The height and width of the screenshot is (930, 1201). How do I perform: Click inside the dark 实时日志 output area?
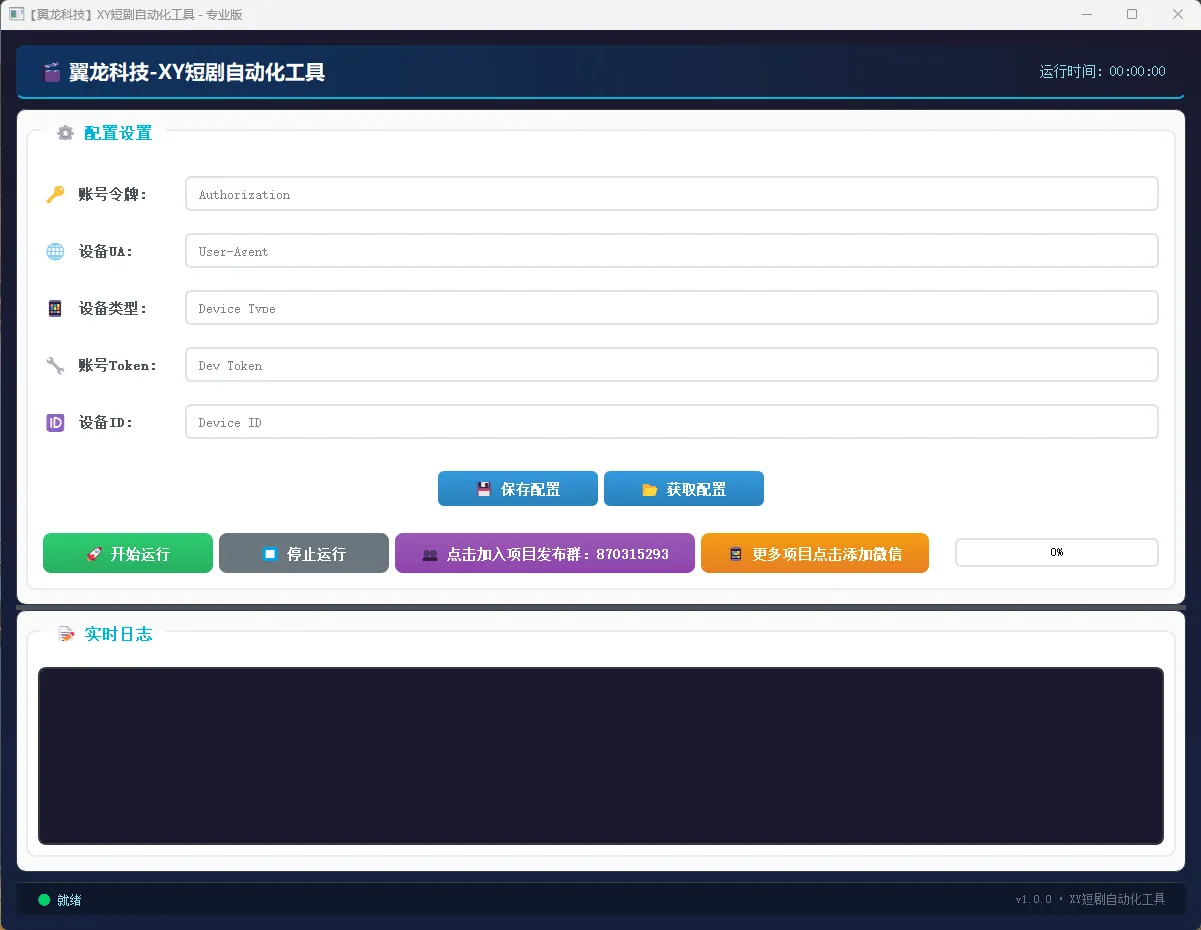(600, 756)
